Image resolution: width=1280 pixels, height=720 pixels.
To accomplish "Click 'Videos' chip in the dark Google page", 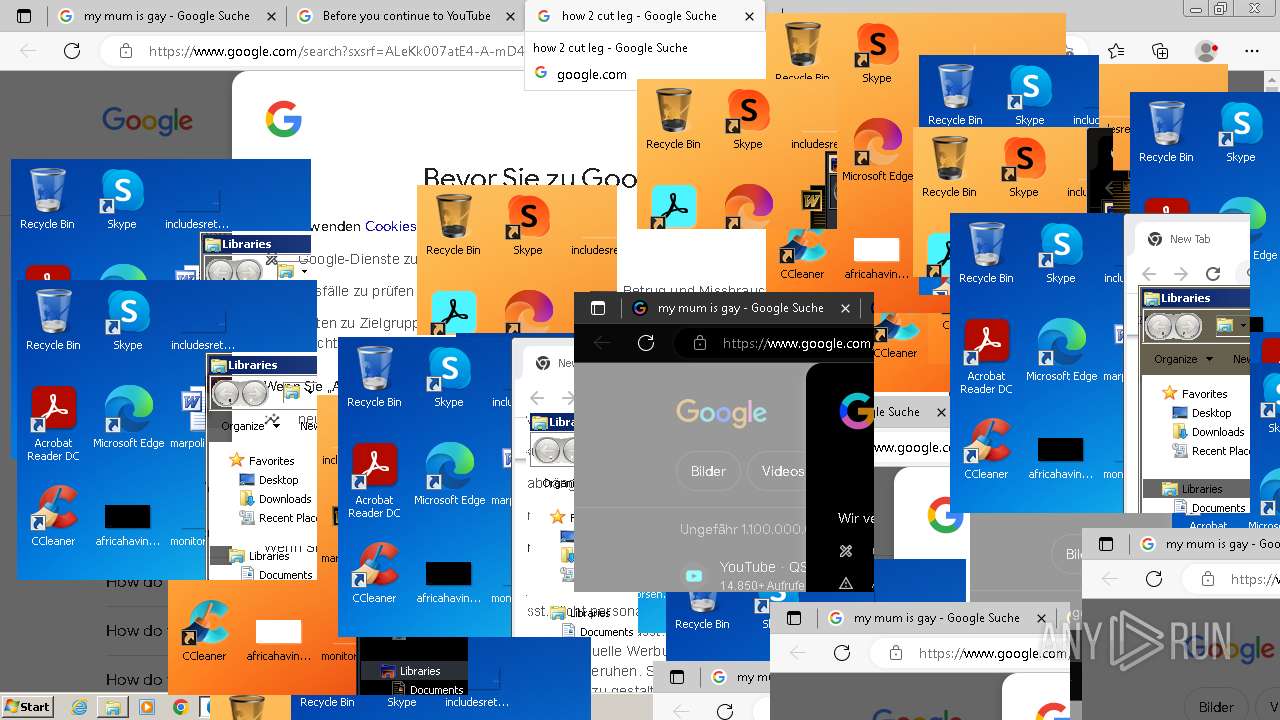I will click(778, 471).
